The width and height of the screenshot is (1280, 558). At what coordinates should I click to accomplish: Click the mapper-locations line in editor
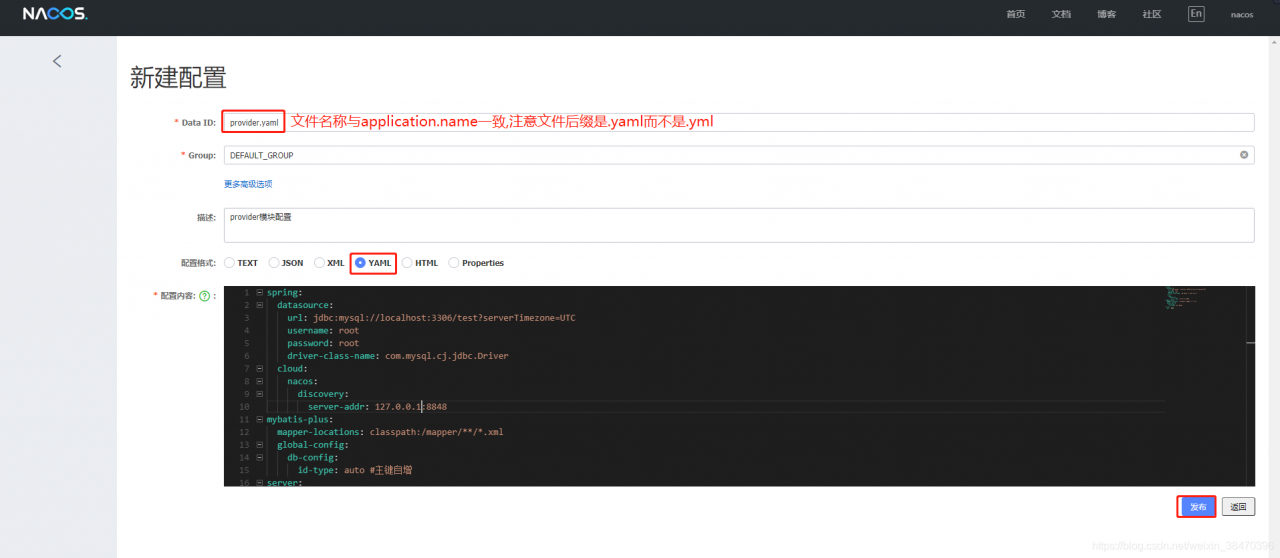[x=390, y=432]
